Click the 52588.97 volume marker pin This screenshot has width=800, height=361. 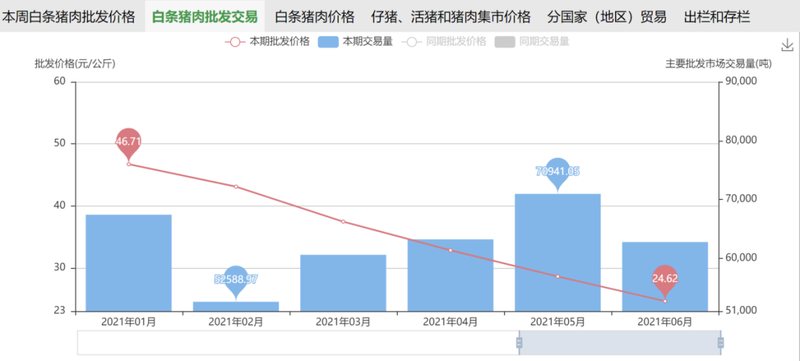tap(236, 280)
